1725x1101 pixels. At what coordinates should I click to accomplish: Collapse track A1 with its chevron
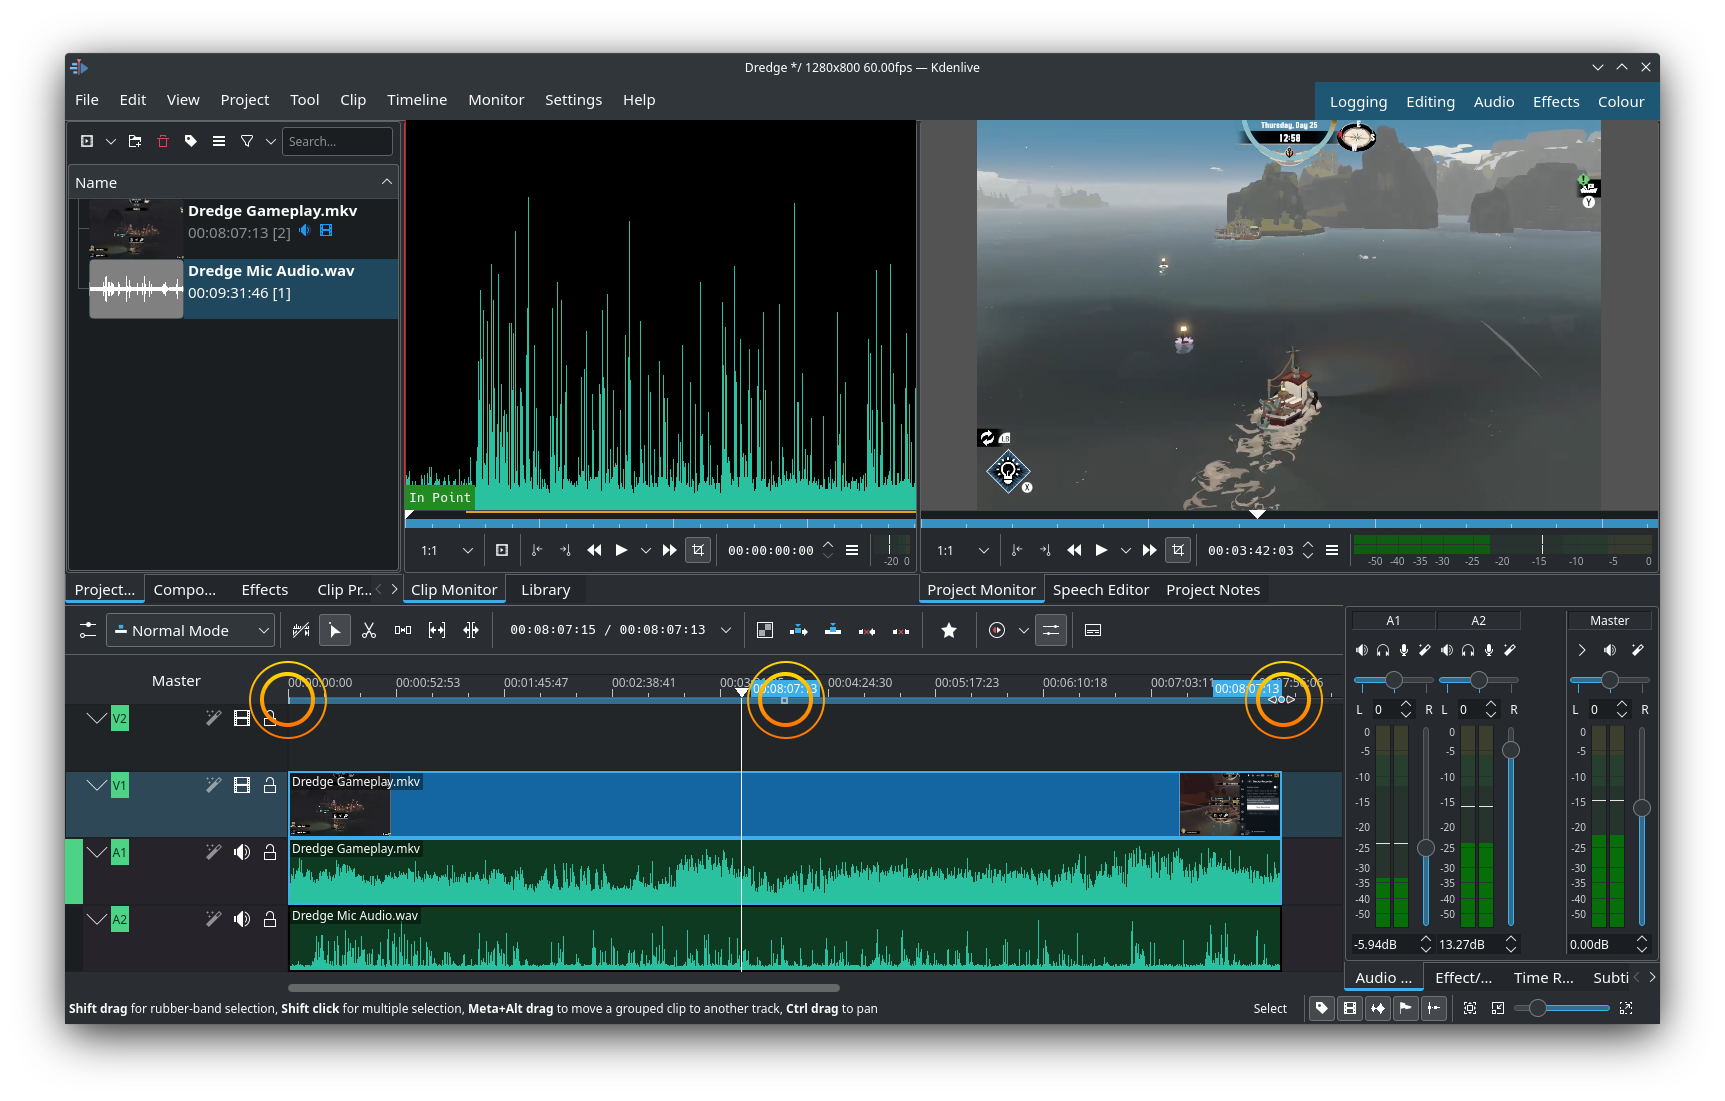97,852
